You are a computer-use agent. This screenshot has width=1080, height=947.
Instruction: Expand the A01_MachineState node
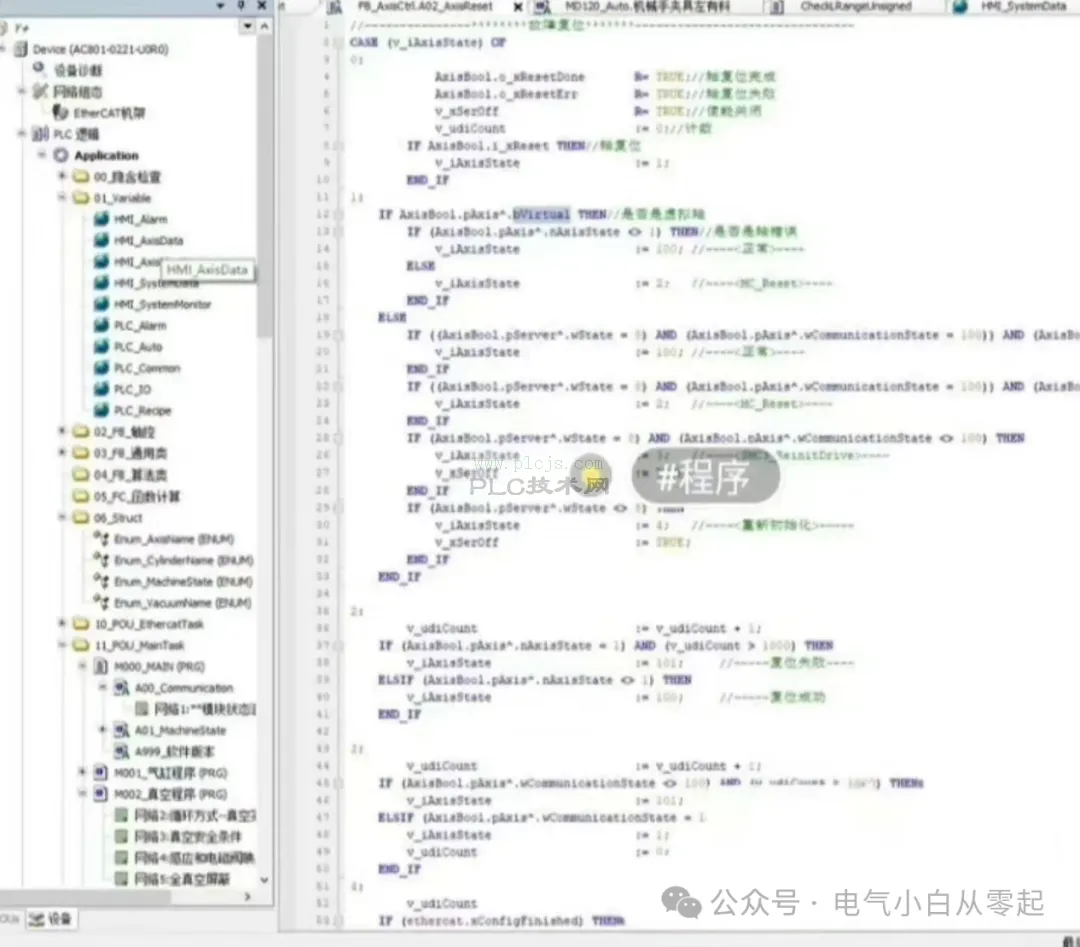[103, 729]
